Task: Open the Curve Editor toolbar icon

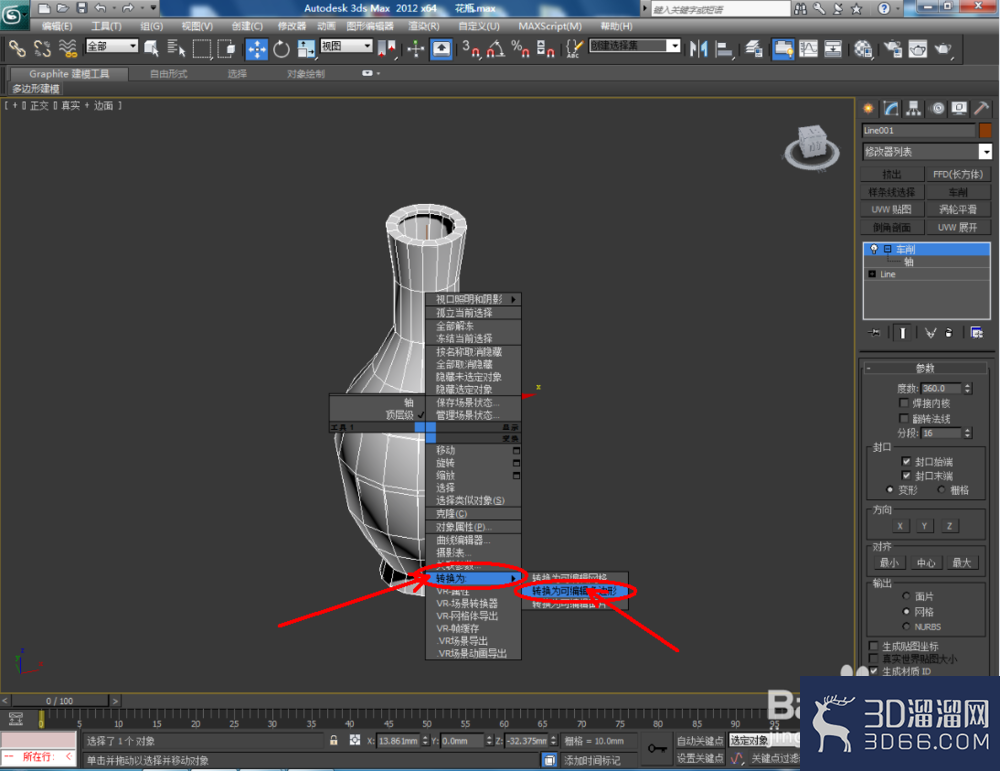Action: click(x=808, y=48)
